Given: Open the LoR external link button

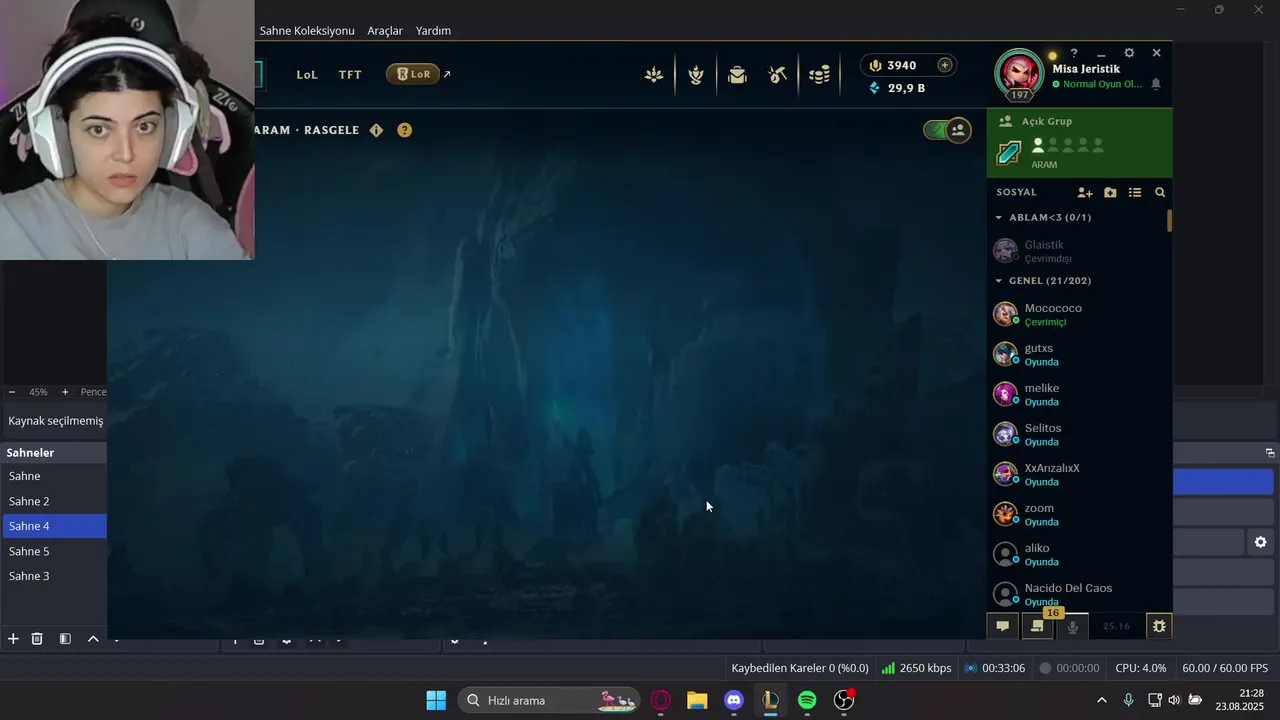Looking at the screenshot, I should tap(418, 74).
